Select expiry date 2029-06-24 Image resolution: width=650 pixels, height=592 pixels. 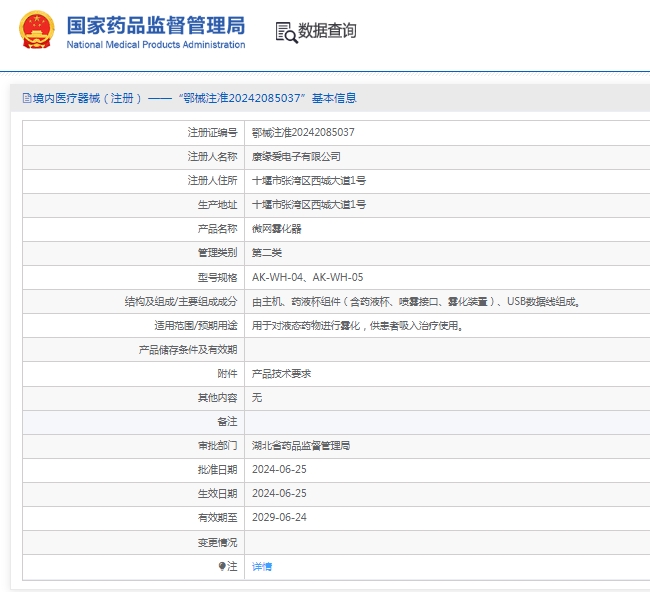(x=279, y=517)
